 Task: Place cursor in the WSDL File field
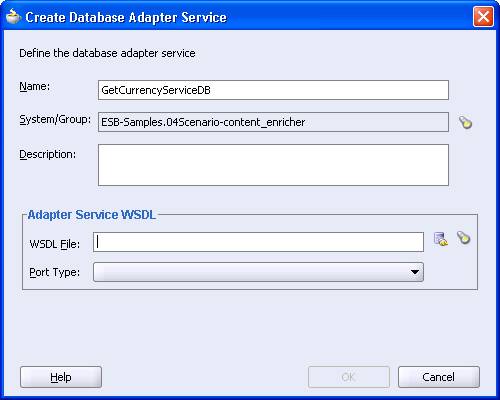(258, 242)
